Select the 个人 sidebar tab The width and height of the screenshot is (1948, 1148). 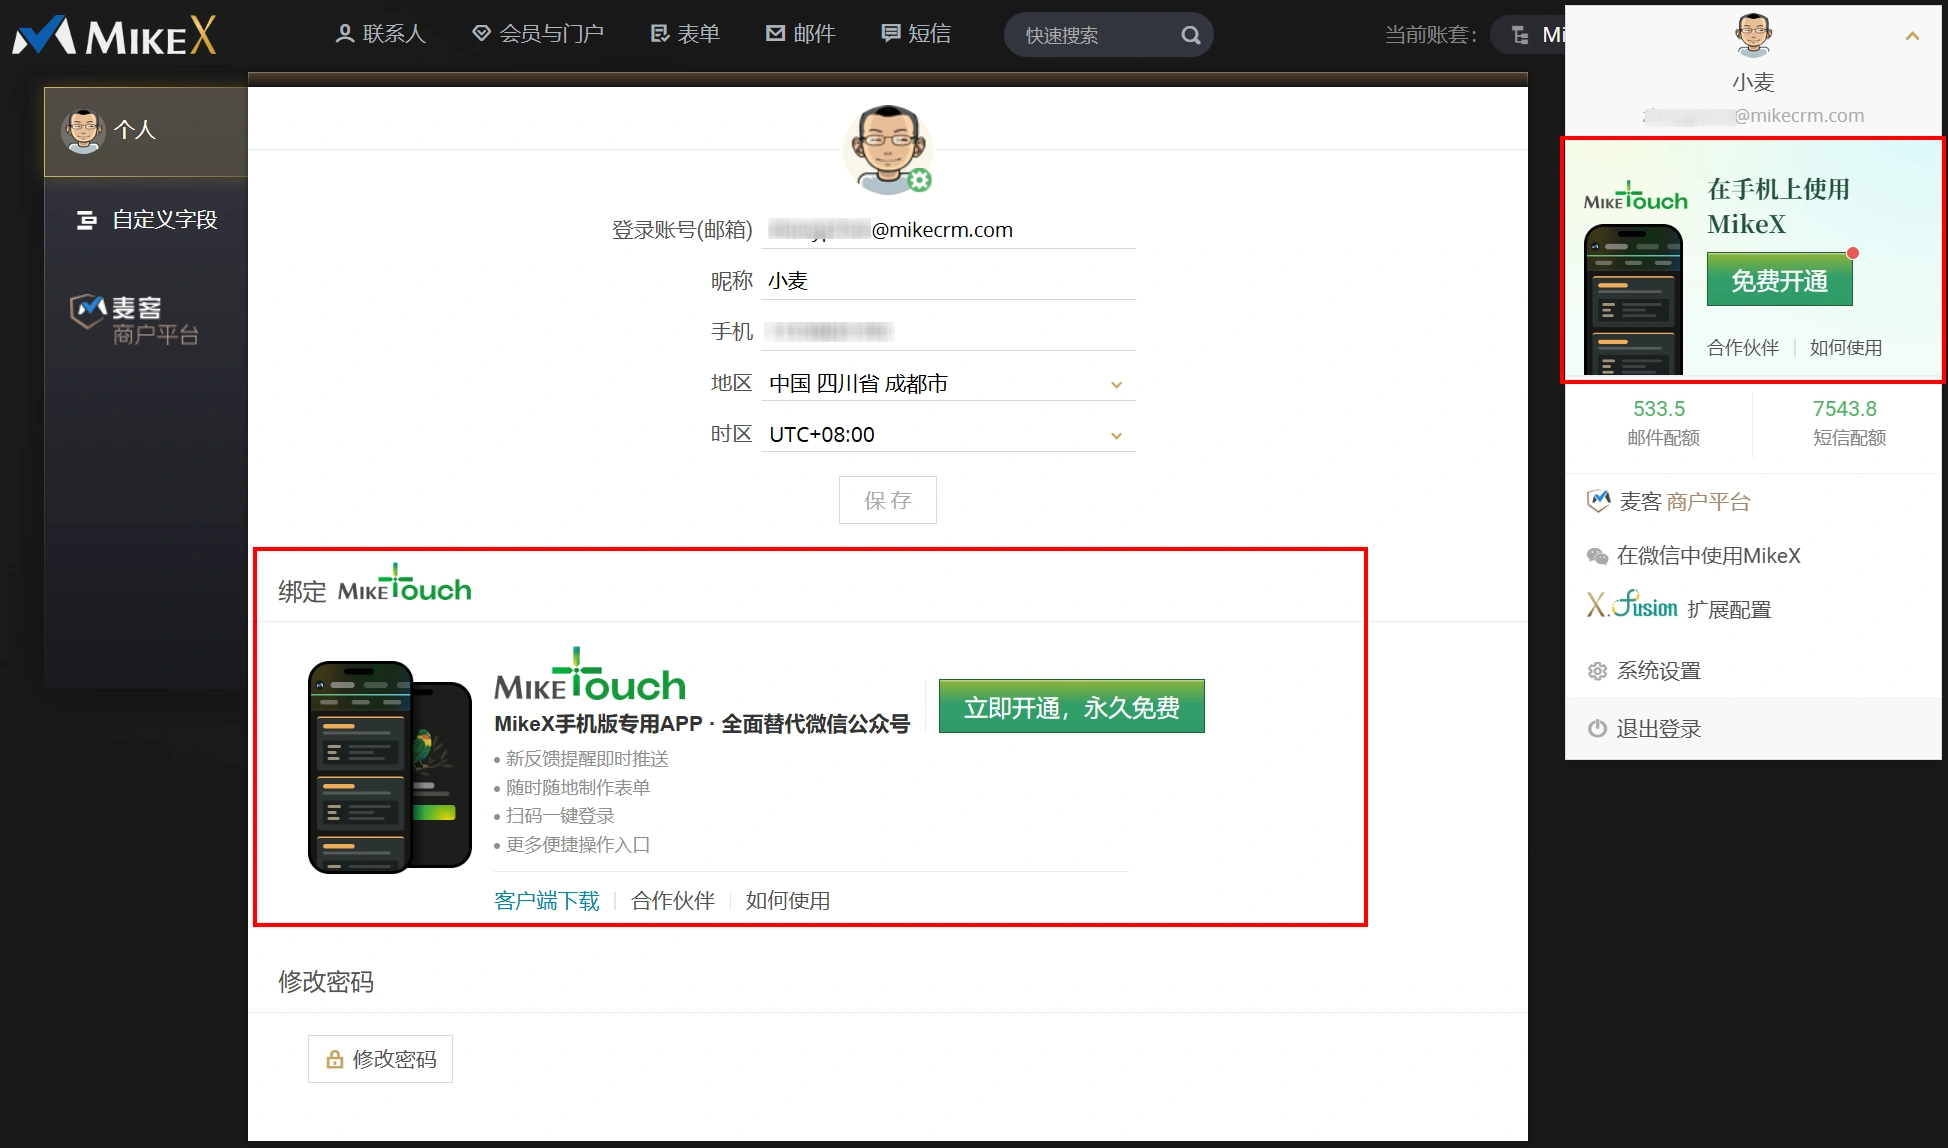(x=146, y=131)
